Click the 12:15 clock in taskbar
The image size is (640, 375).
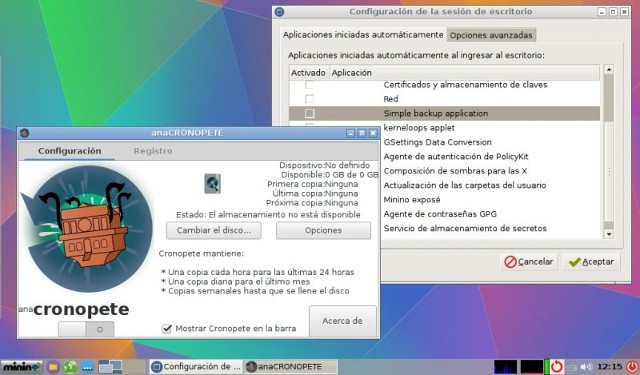609,366
